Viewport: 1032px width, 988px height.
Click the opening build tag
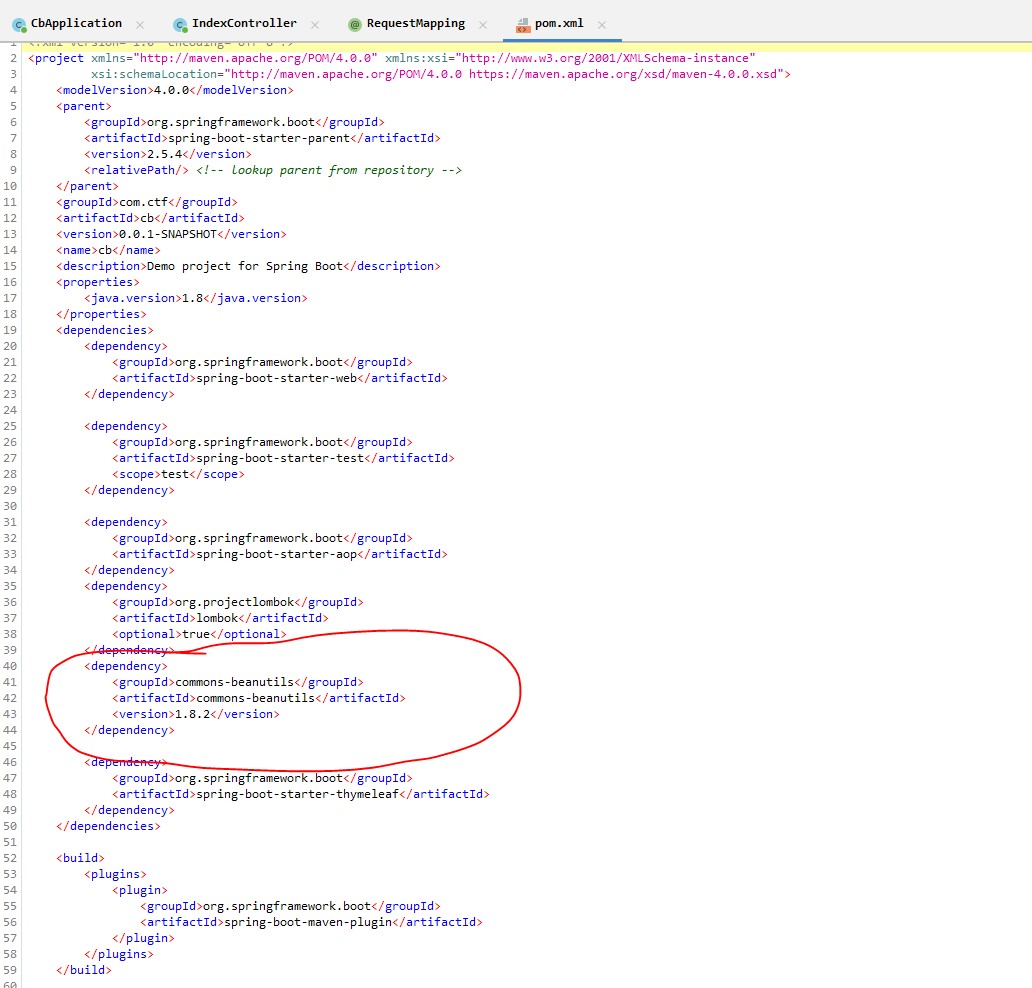tap(80, 858)
